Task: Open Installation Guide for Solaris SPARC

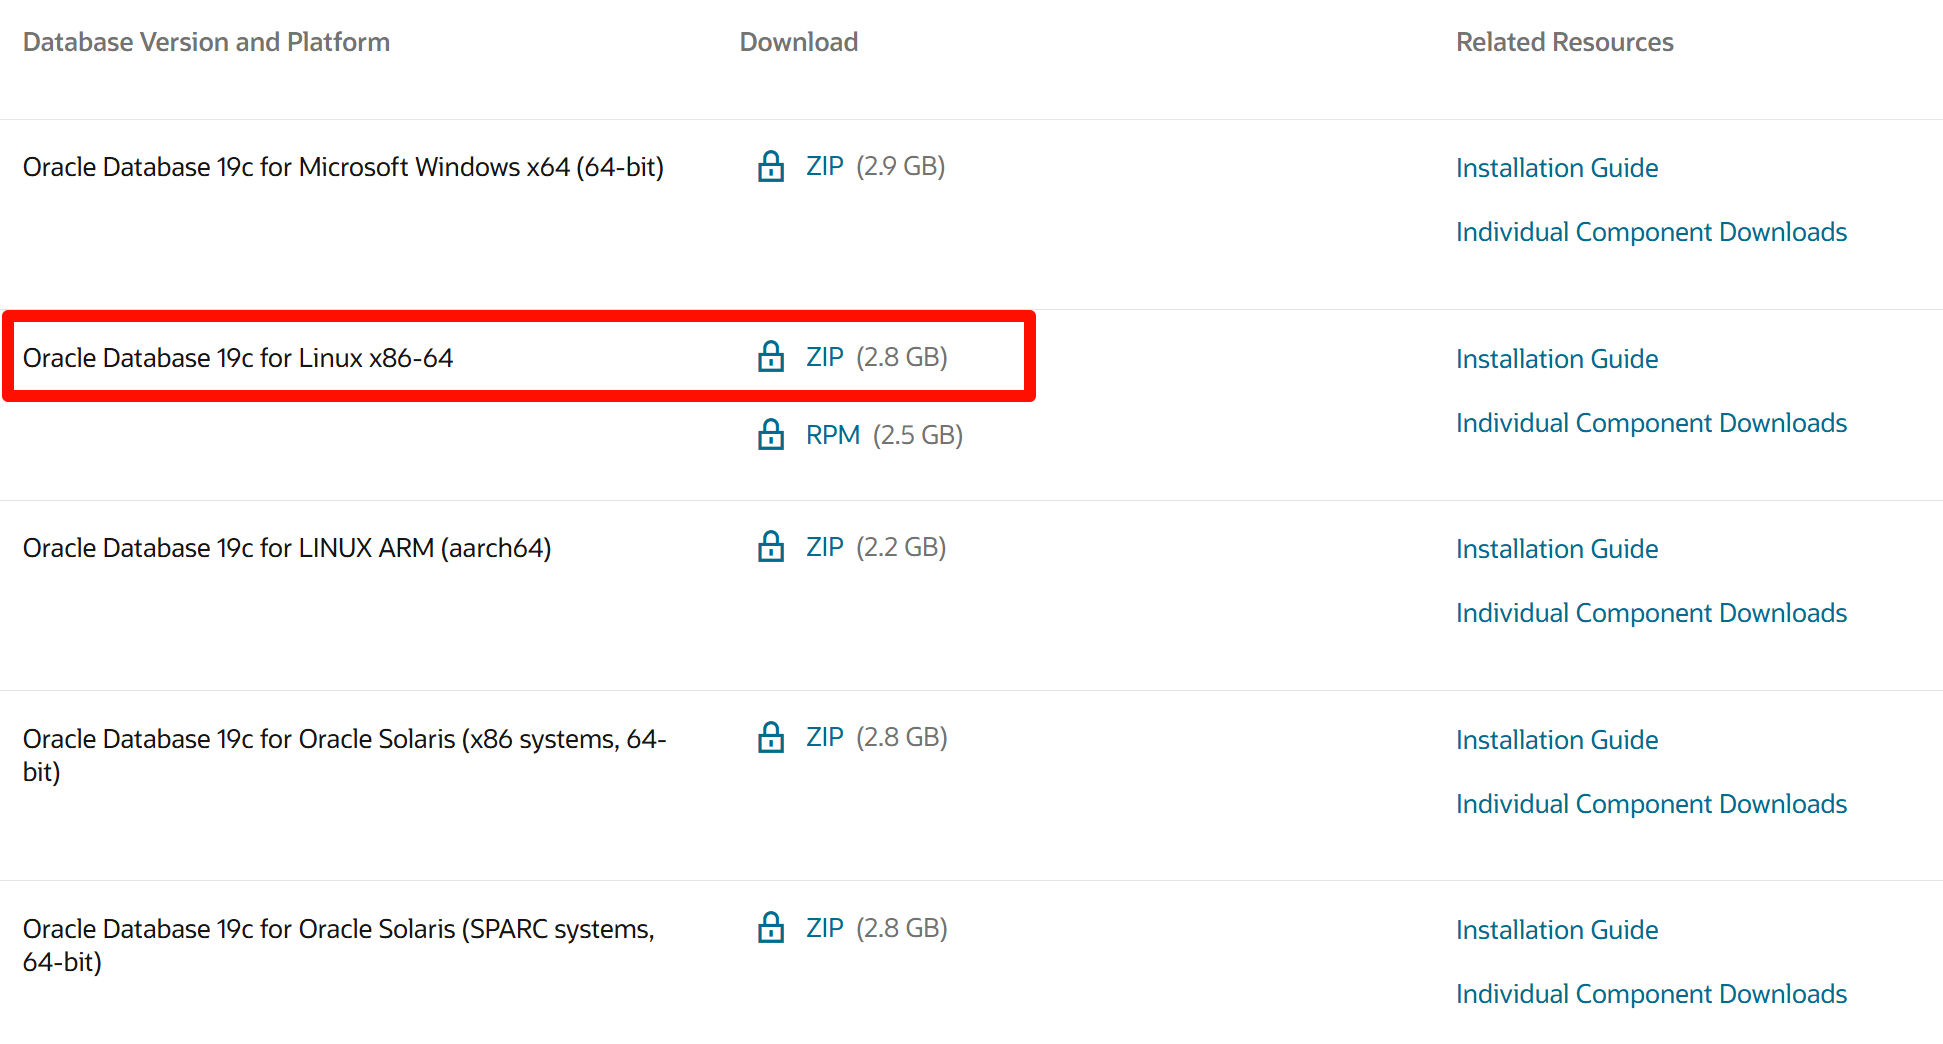Action: pyautogui.click(x=1556, y=930)
